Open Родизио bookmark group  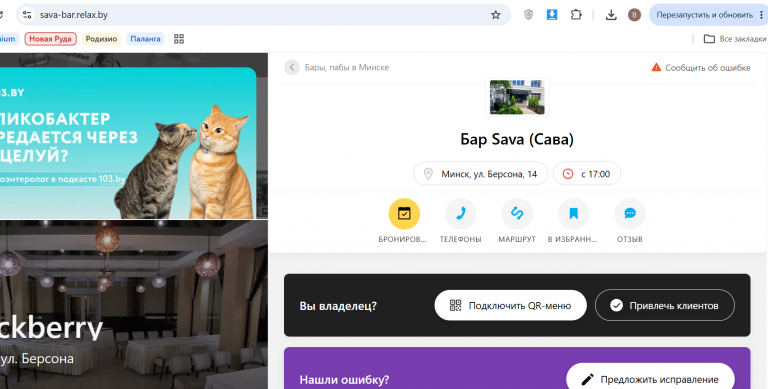[x=101, y=39]
